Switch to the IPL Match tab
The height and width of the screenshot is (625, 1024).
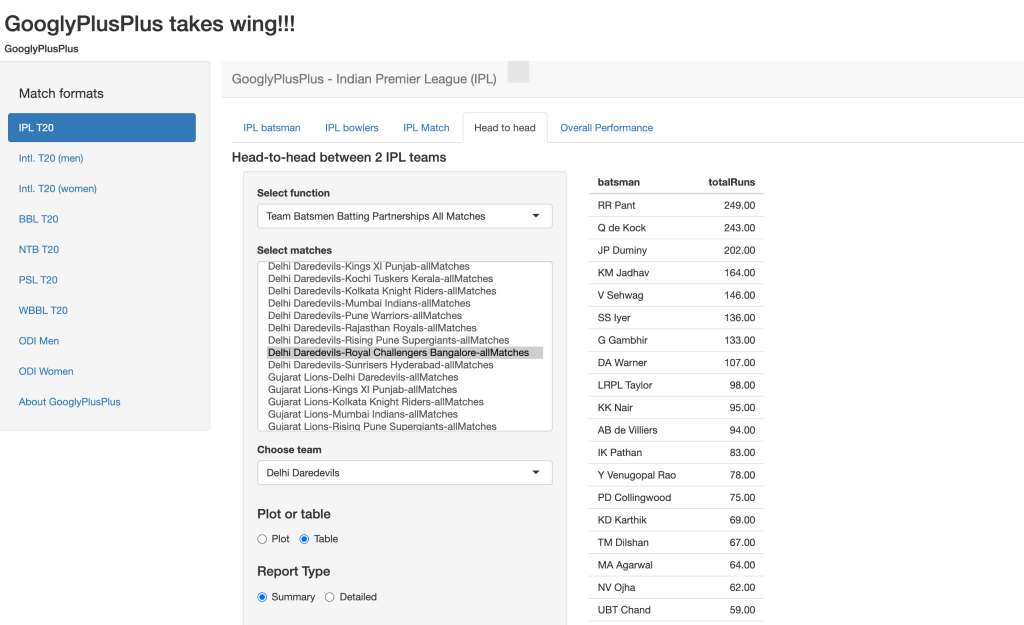pyautogui.click(x=426, y=128)
